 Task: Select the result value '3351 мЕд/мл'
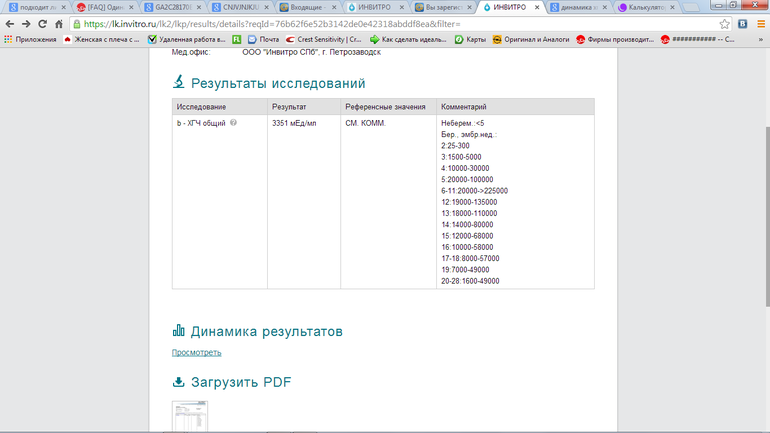tap(294, 123)
